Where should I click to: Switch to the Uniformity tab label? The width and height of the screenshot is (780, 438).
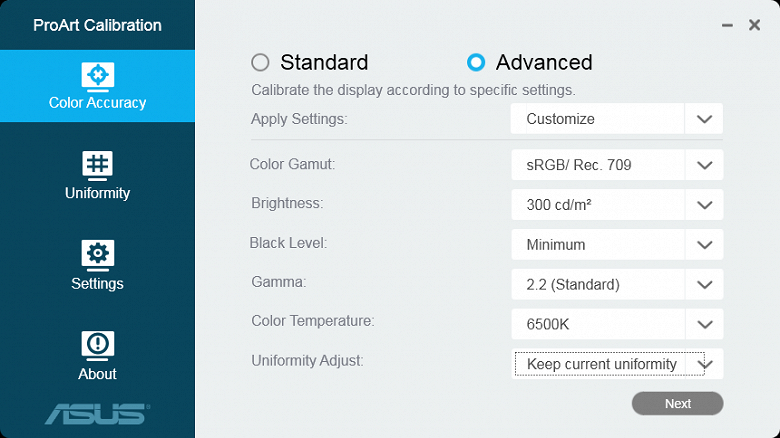coord(97,193)
